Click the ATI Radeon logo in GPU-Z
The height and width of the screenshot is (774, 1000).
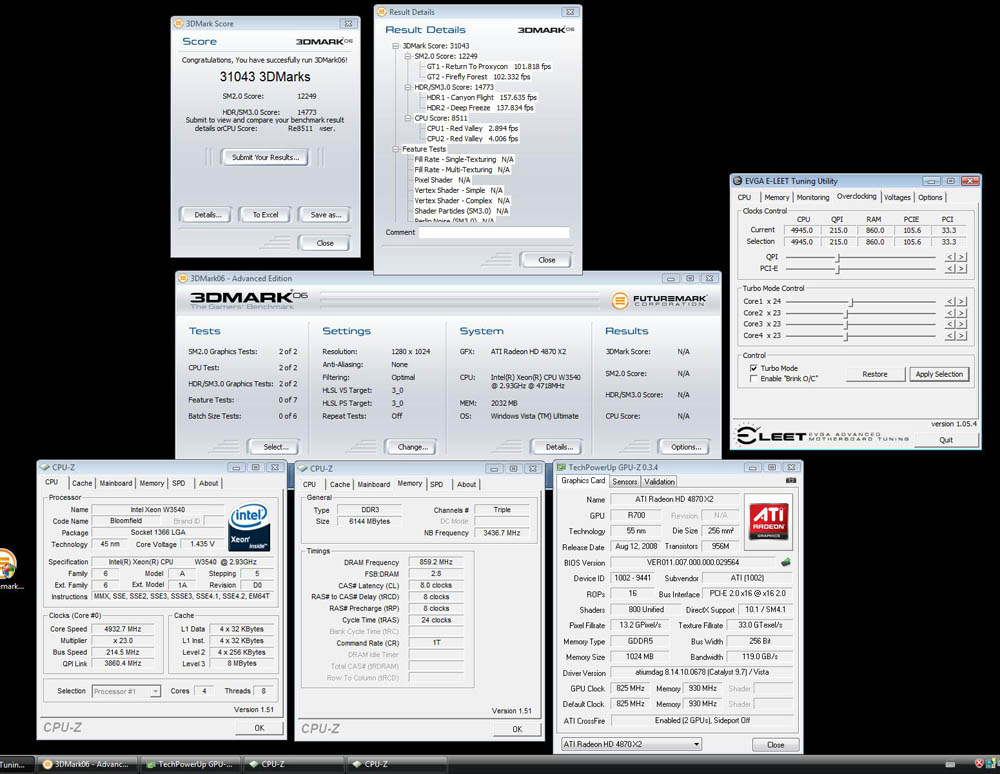coord(768,521)
